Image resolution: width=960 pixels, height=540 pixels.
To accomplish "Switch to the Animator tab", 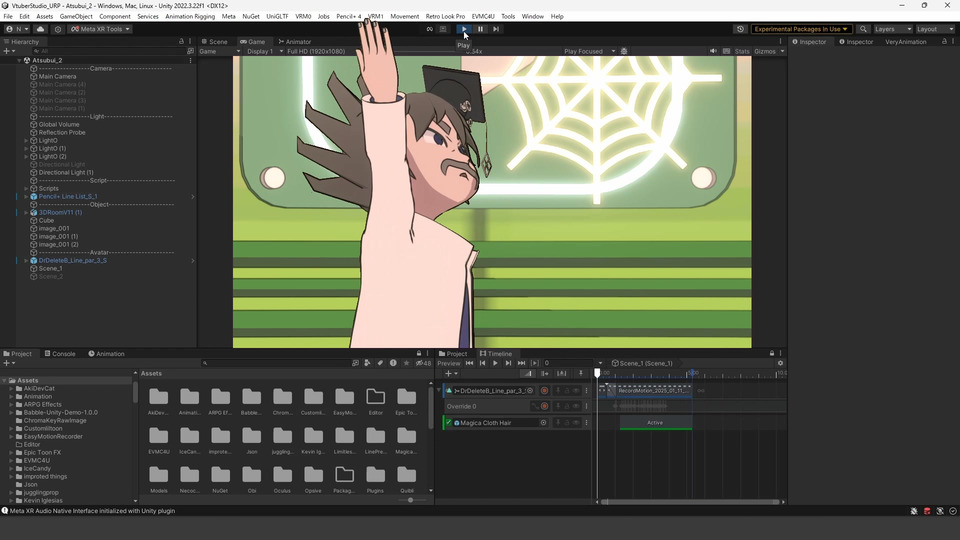I will click(294, 42).
